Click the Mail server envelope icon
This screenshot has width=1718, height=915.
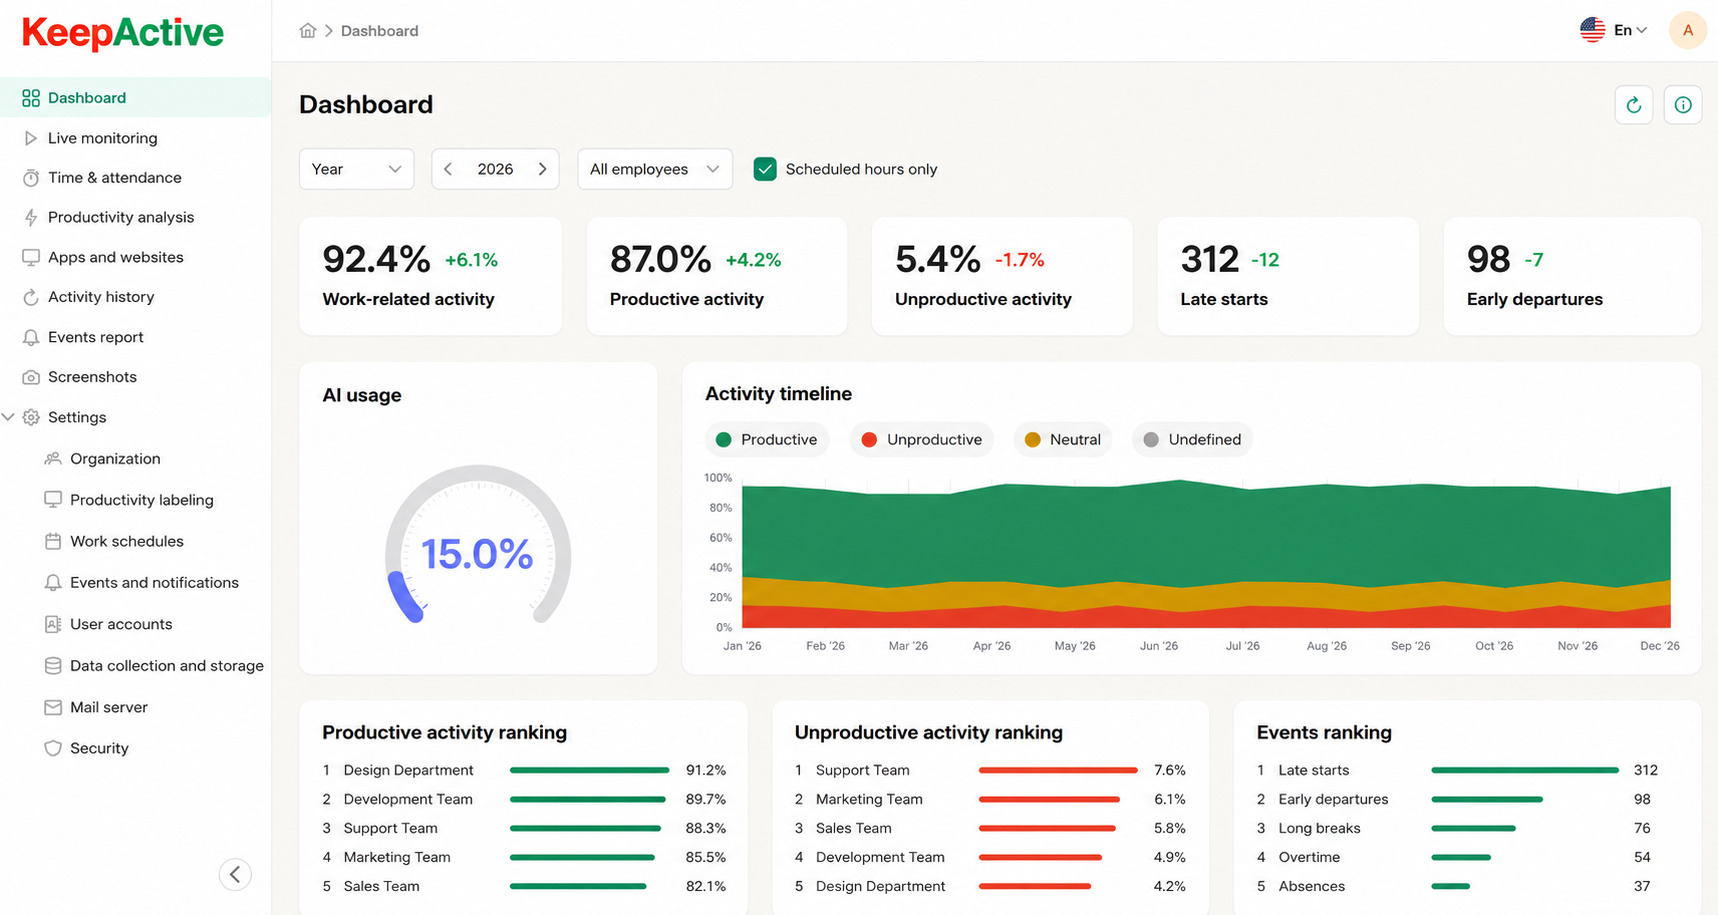click(53, 707)
